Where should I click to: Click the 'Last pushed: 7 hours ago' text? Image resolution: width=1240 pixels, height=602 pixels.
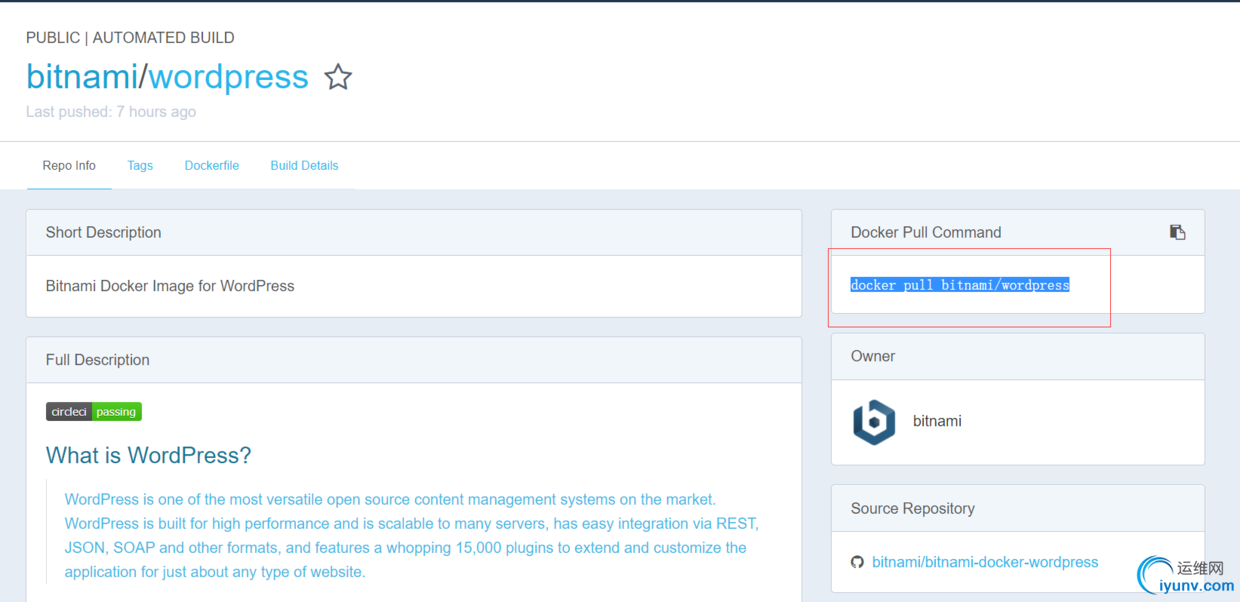(111, 112)
